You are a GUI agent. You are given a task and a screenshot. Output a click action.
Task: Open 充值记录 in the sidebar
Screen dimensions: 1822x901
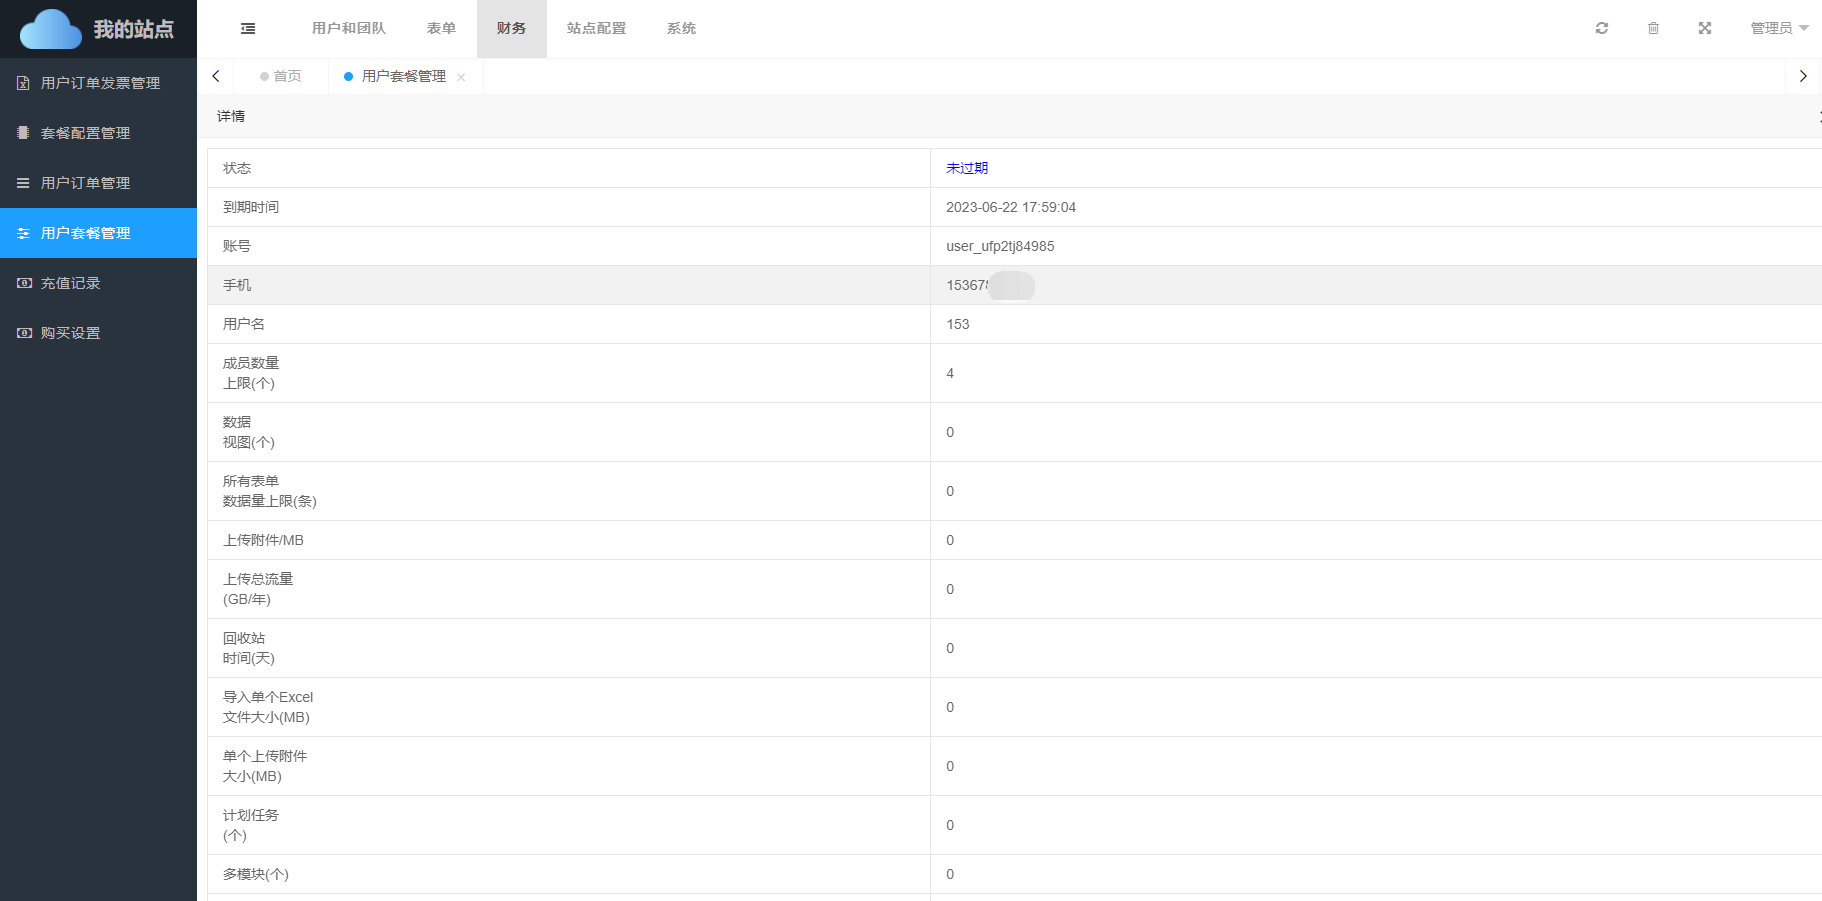click(x=70, y=283)
